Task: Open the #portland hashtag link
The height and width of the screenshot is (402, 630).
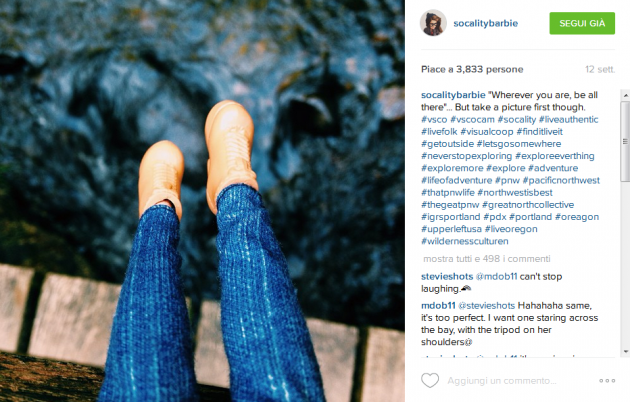Action: (530, 217)
